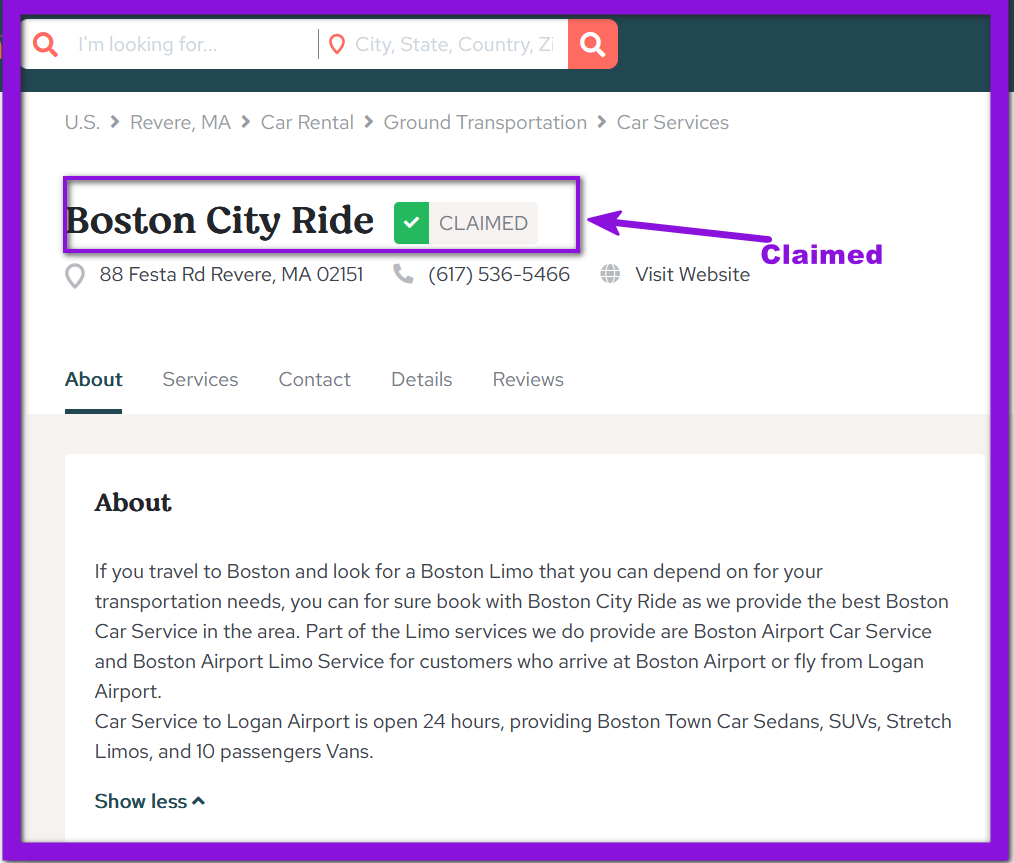Click the Boston City Ride heading
Screen dimensions: 1014x863
[x=220, y=220]
